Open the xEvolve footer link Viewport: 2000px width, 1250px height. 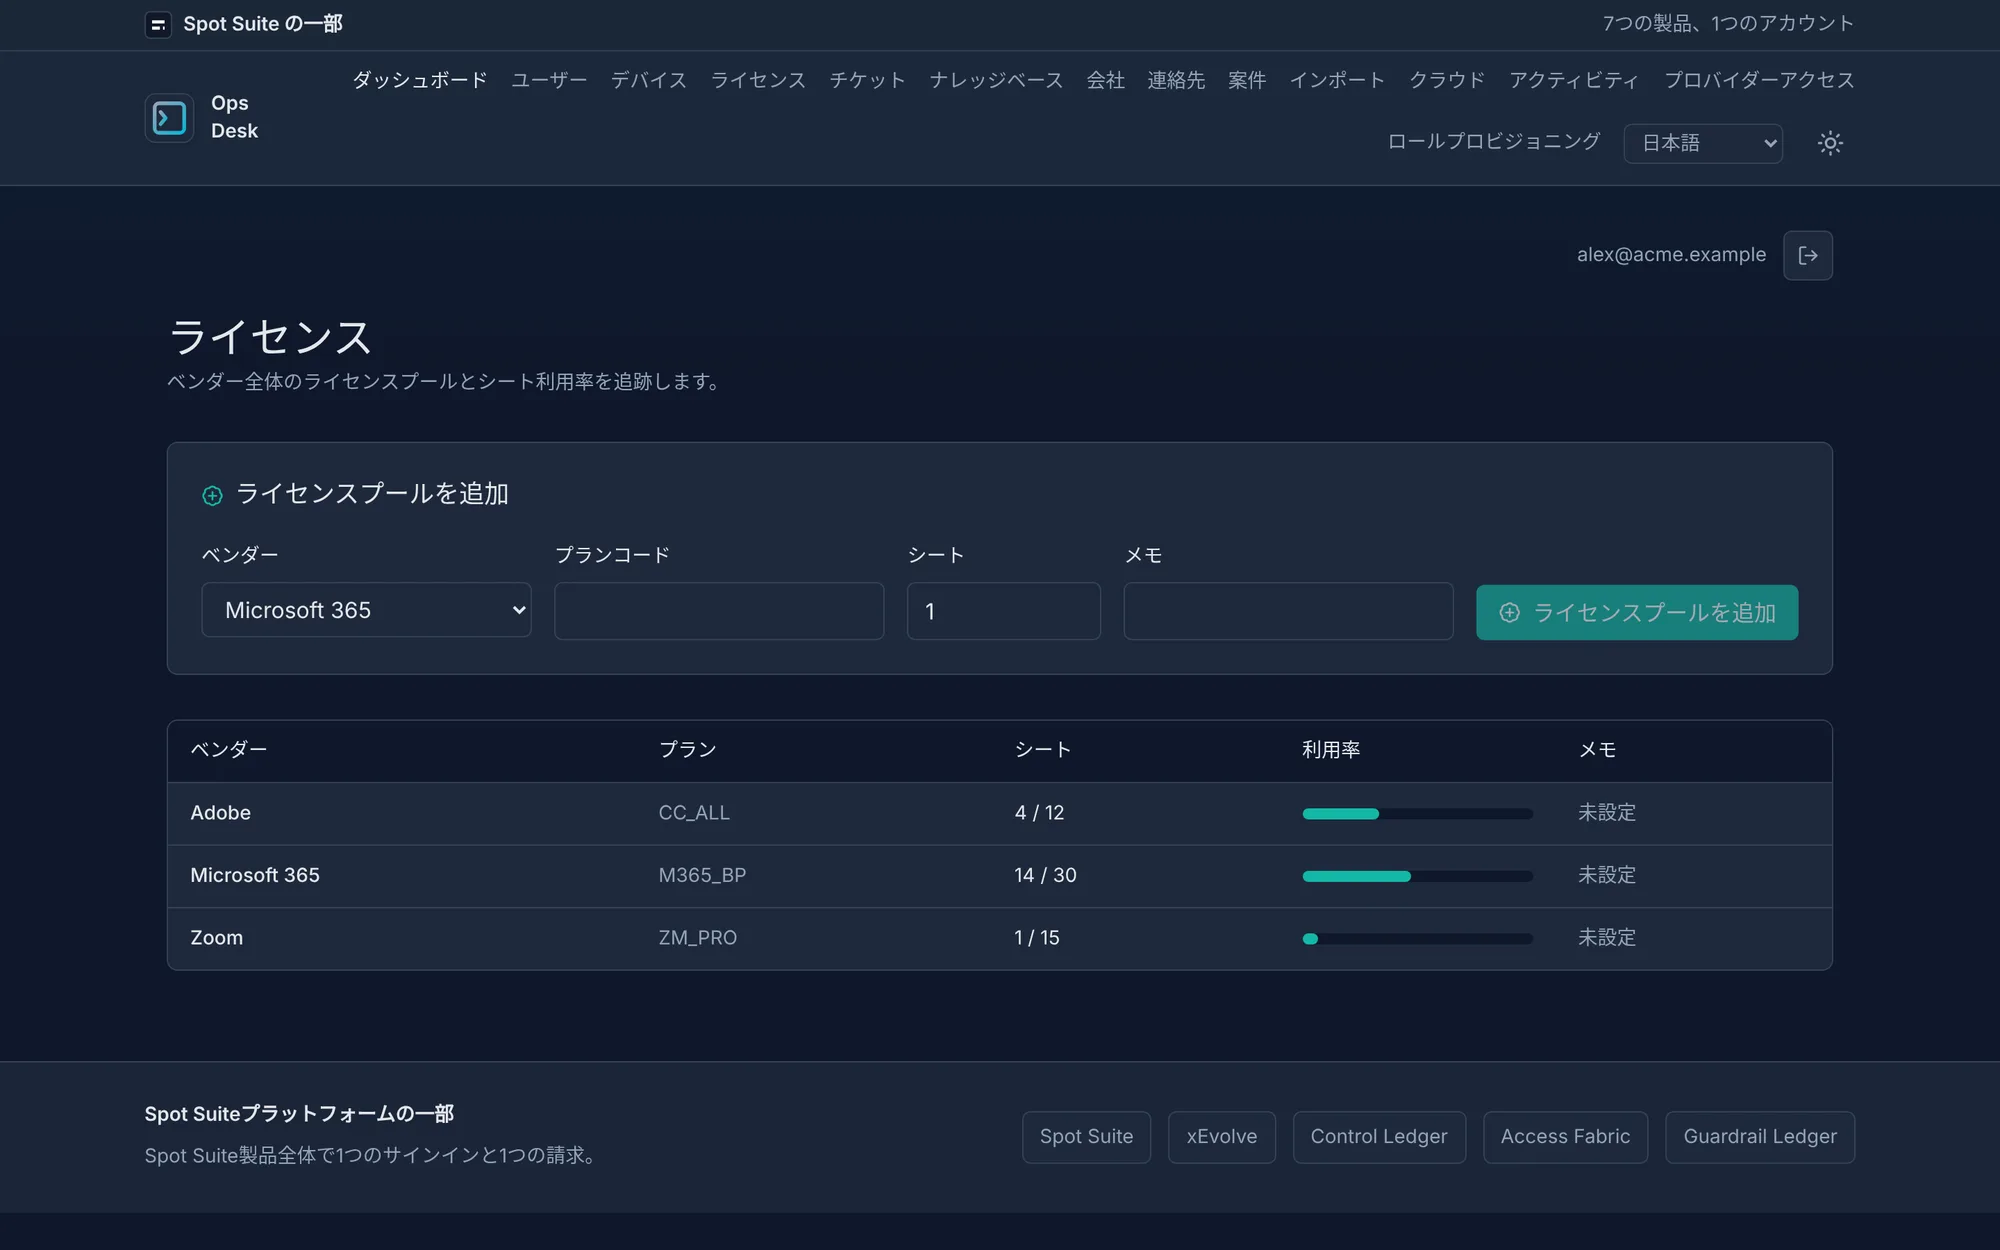[1221, 1137]
